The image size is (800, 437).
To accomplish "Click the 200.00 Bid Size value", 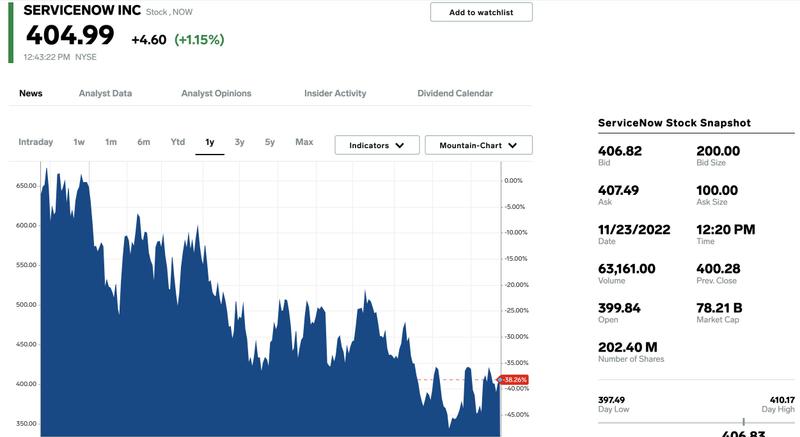I will pos(718,151).
